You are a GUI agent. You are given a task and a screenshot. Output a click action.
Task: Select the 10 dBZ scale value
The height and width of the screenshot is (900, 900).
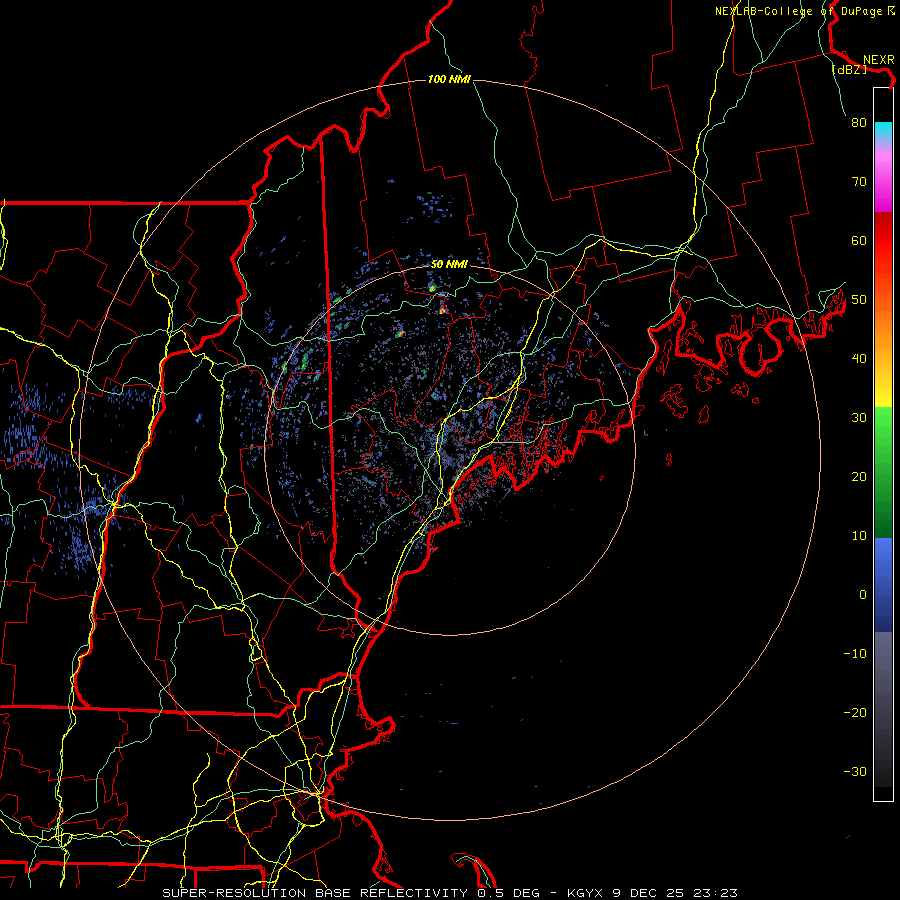[x=859, y=536]
